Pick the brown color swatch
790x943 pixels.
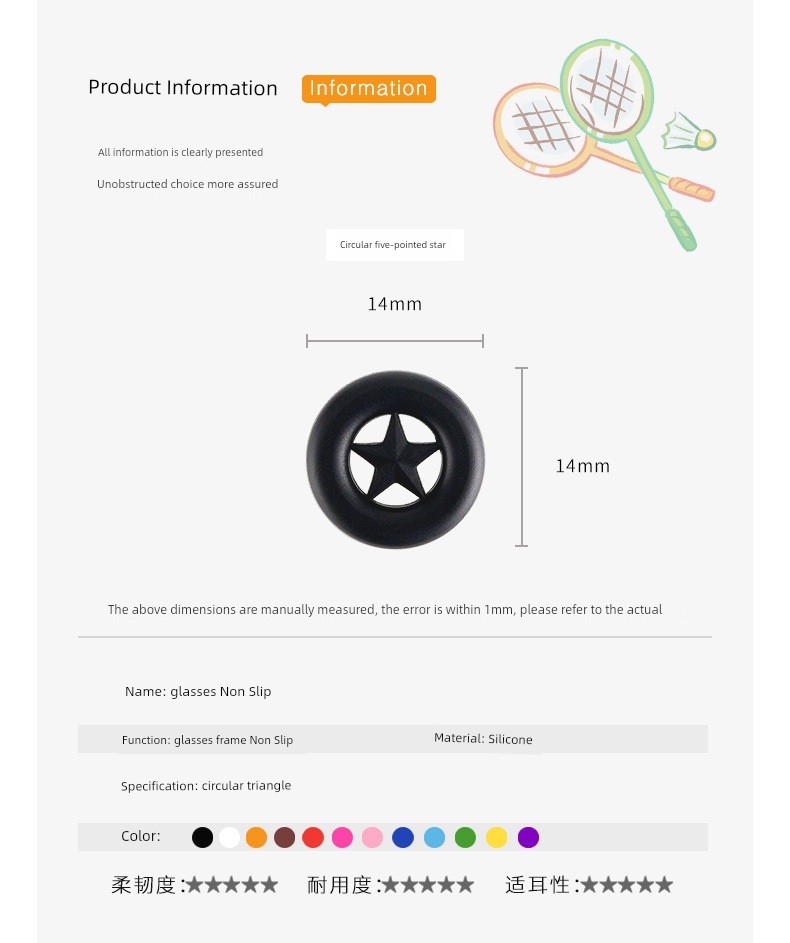pos(284,837)
